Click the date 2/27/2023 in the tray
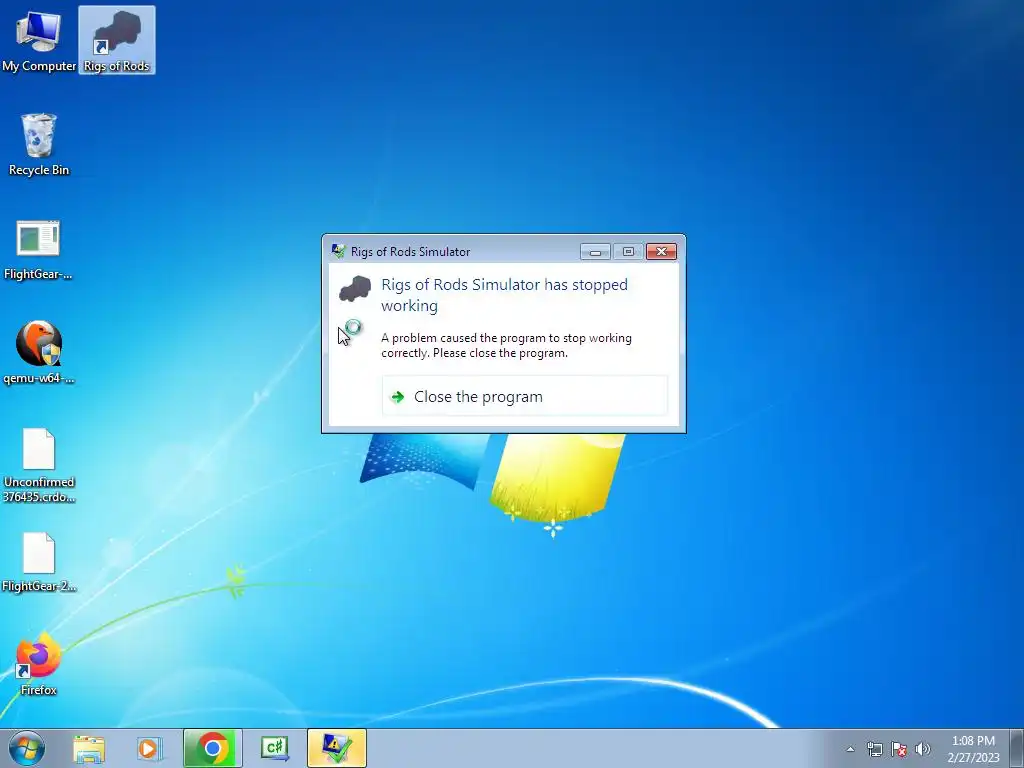 point(973,758)
